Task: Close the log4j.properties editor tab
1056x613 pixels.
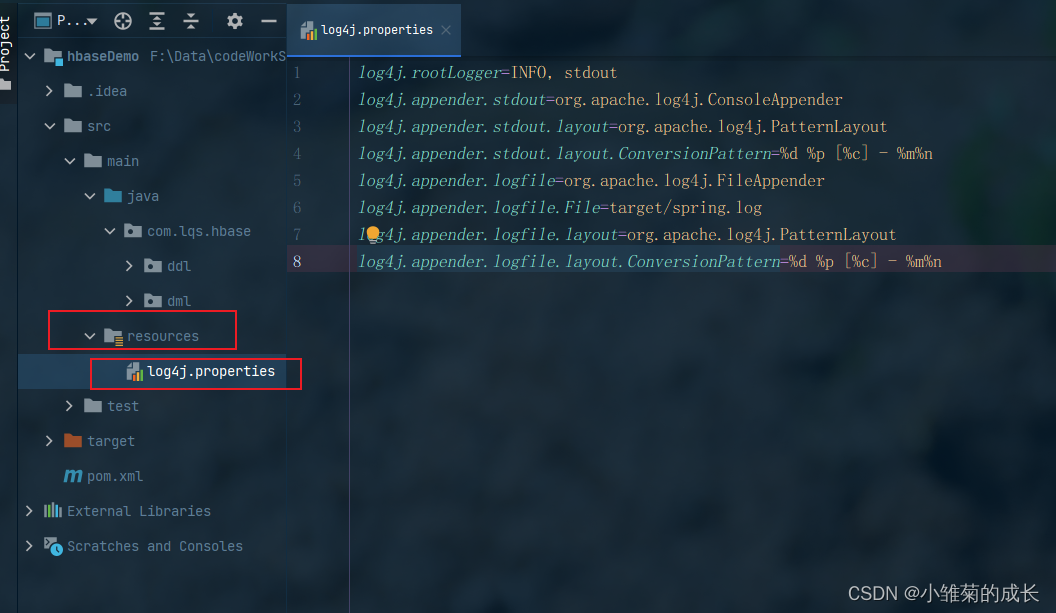Action: coord(446,30)
